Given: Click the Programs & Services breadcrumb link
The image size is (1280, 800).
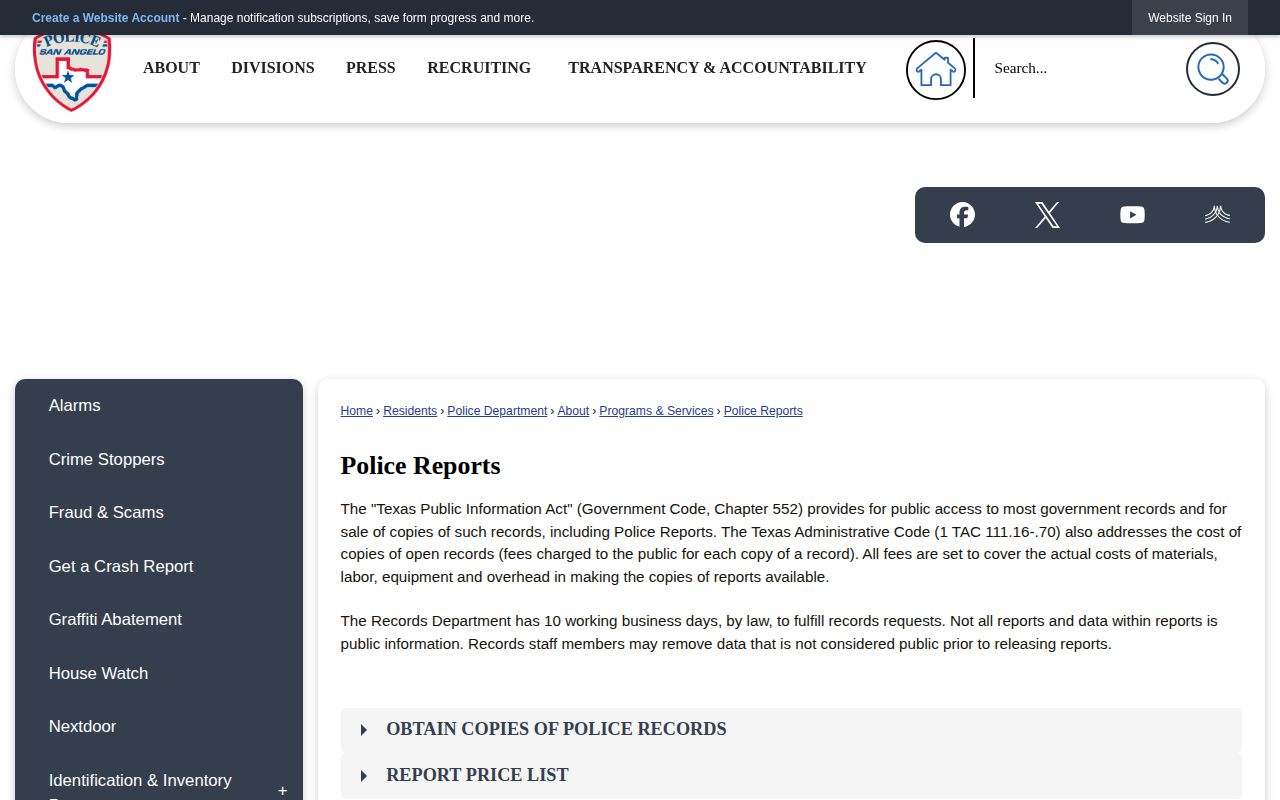Looking at the screenshot, I should (656, 411).
